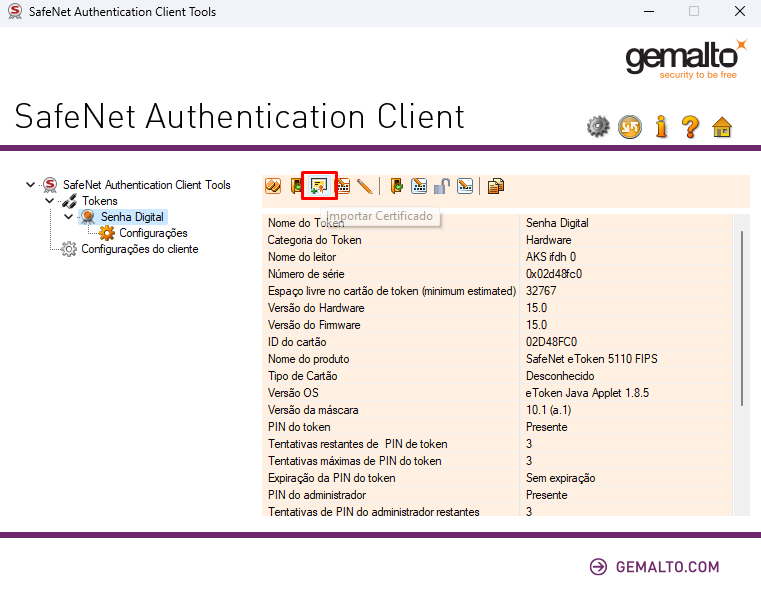Screen dimensions: 761x591
Task: Open help with the question mark icon
Action: tap(690, 126)
